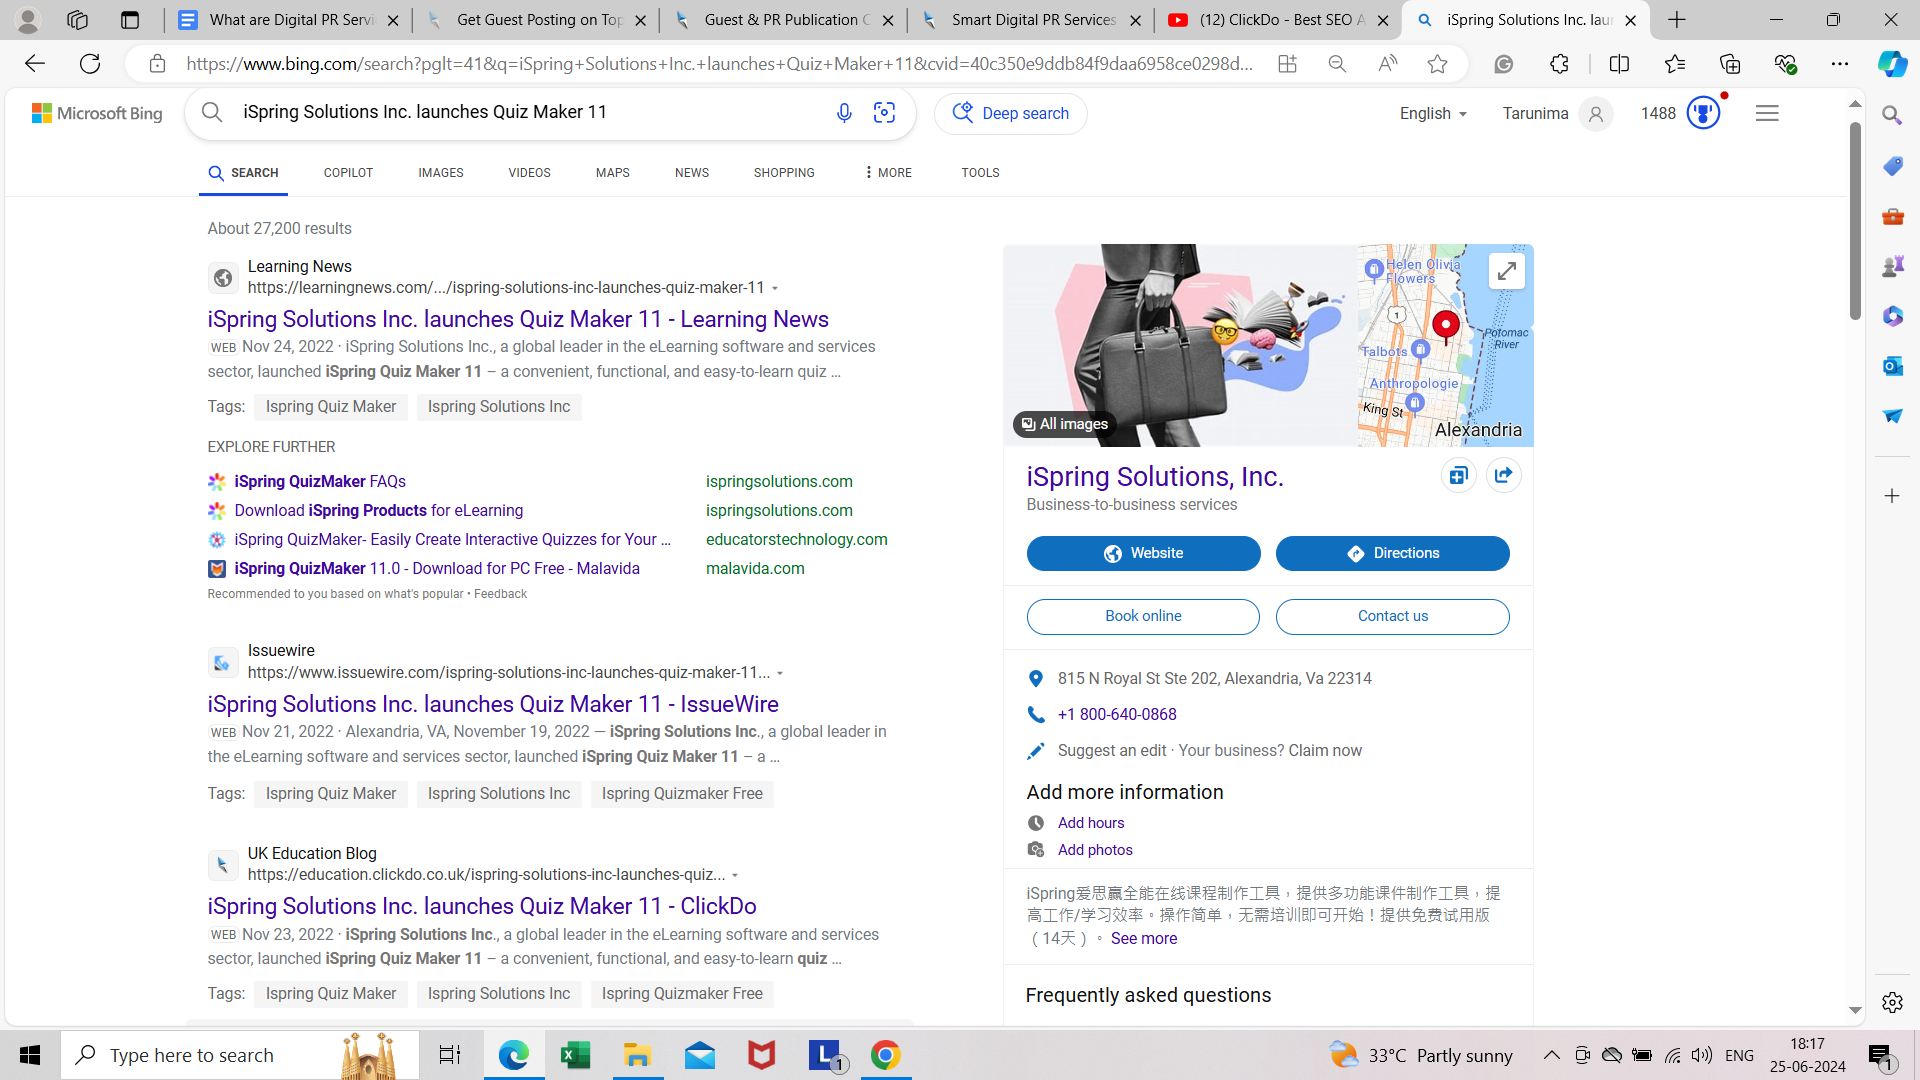The height and width of the screenshot is (1080, 1920).
Task: Open Edge Settings and more menu
Action: 1839,64
